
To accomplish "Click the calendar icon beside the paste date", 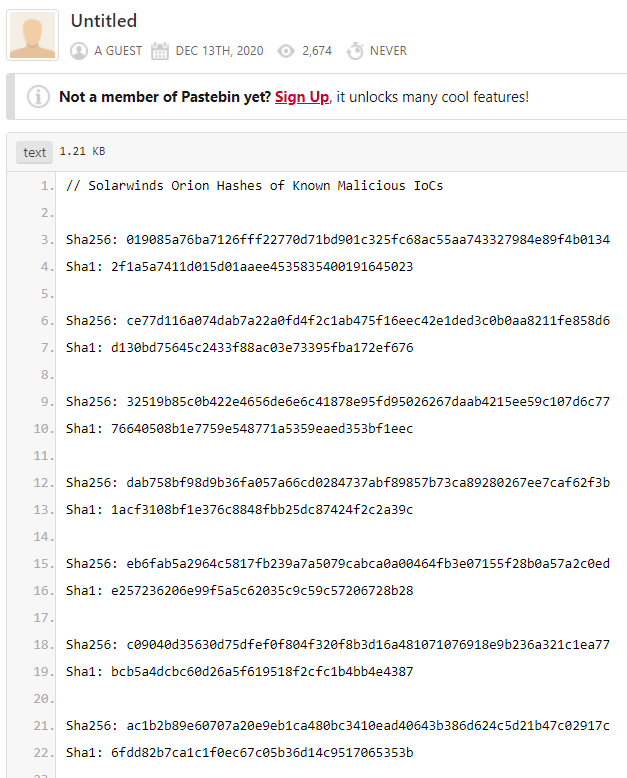I will click(x=160, y=51).
